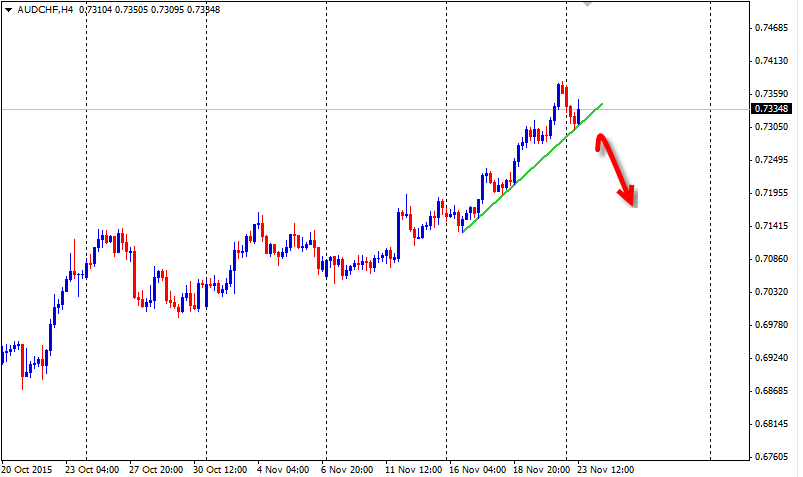Click the 0.68145 price axis label

click(x=772, y=424)
